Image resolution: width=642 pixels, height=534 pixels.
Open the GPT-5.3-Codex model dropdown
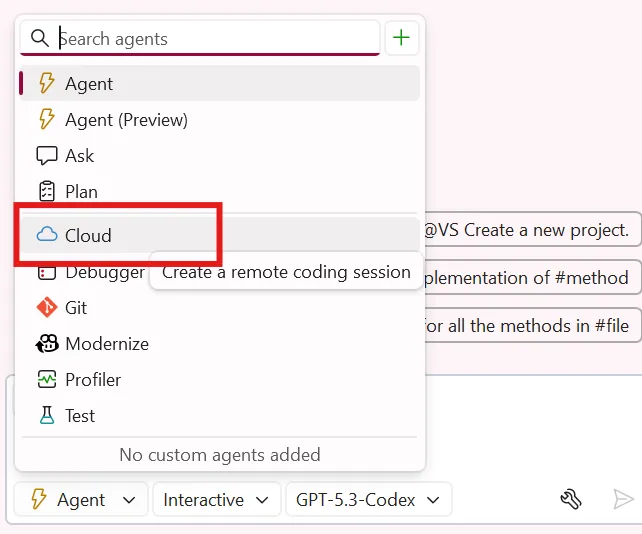click(x=368, y=499)
